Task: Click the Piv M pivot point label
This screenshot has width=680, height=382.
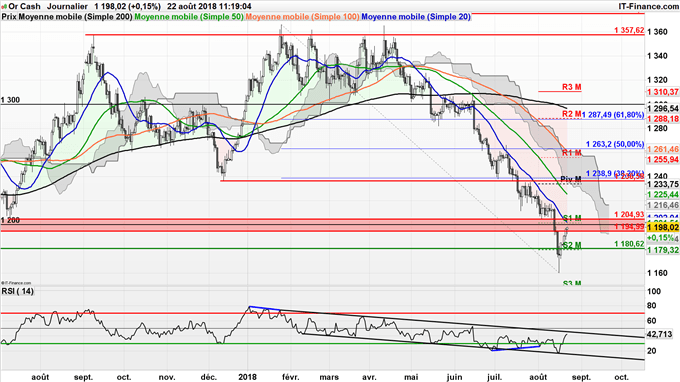Action: click(571, 179)
